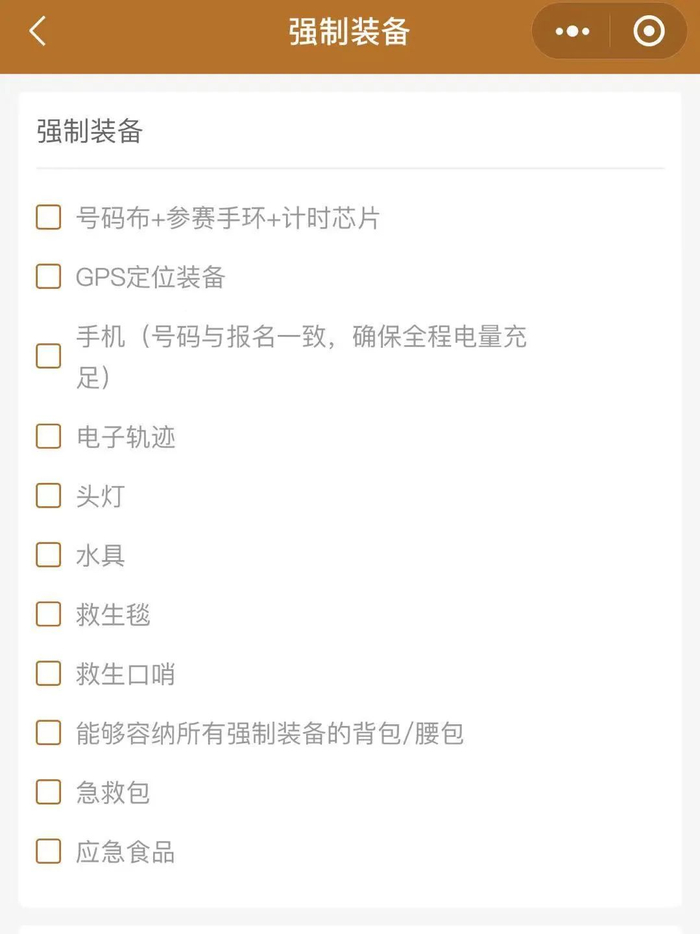Image resolution: width=700 pixels, height=934 pixels.
Task: Tick the GPS定位装备 checkbox
Action: click(49, 277)
